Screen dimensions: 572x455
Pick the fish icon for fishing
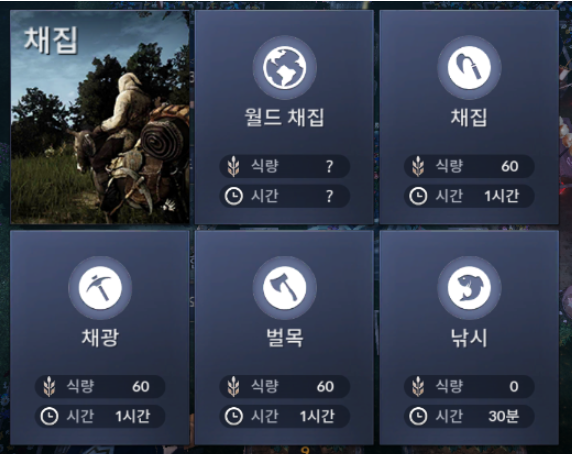pyautogui.click(x=469, y=288)
